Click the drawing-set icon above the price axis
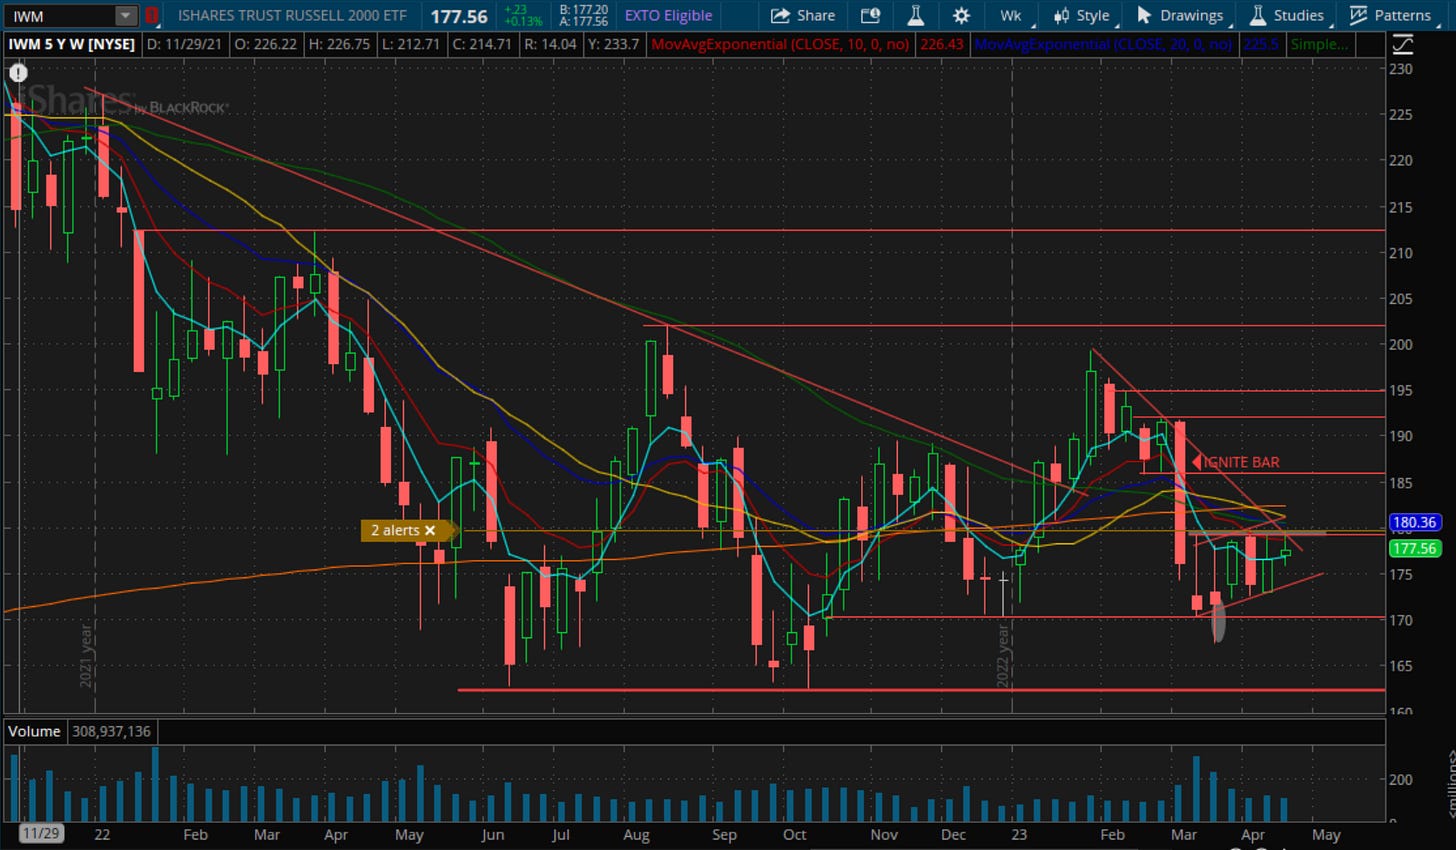The height and width of the screenshot is (850, 1456). coord(1403,44)
